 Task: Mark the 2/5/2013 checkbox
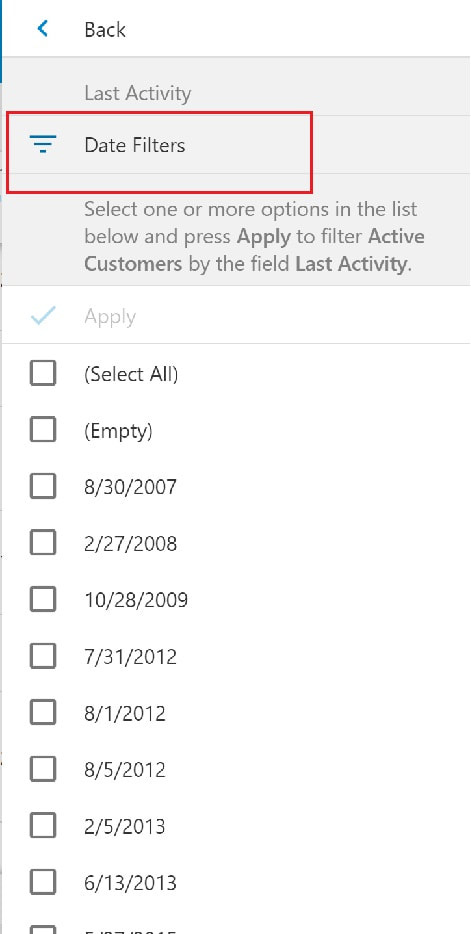coord(43,826)
